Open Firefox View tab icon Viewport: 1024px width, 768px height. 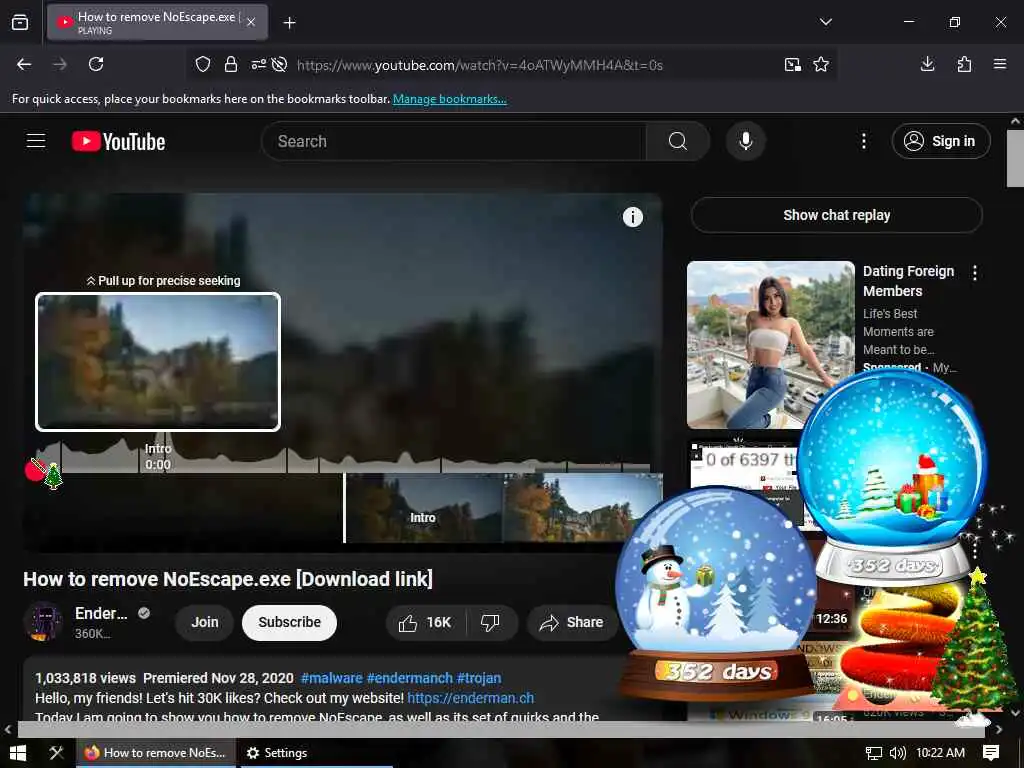(20, 22)
